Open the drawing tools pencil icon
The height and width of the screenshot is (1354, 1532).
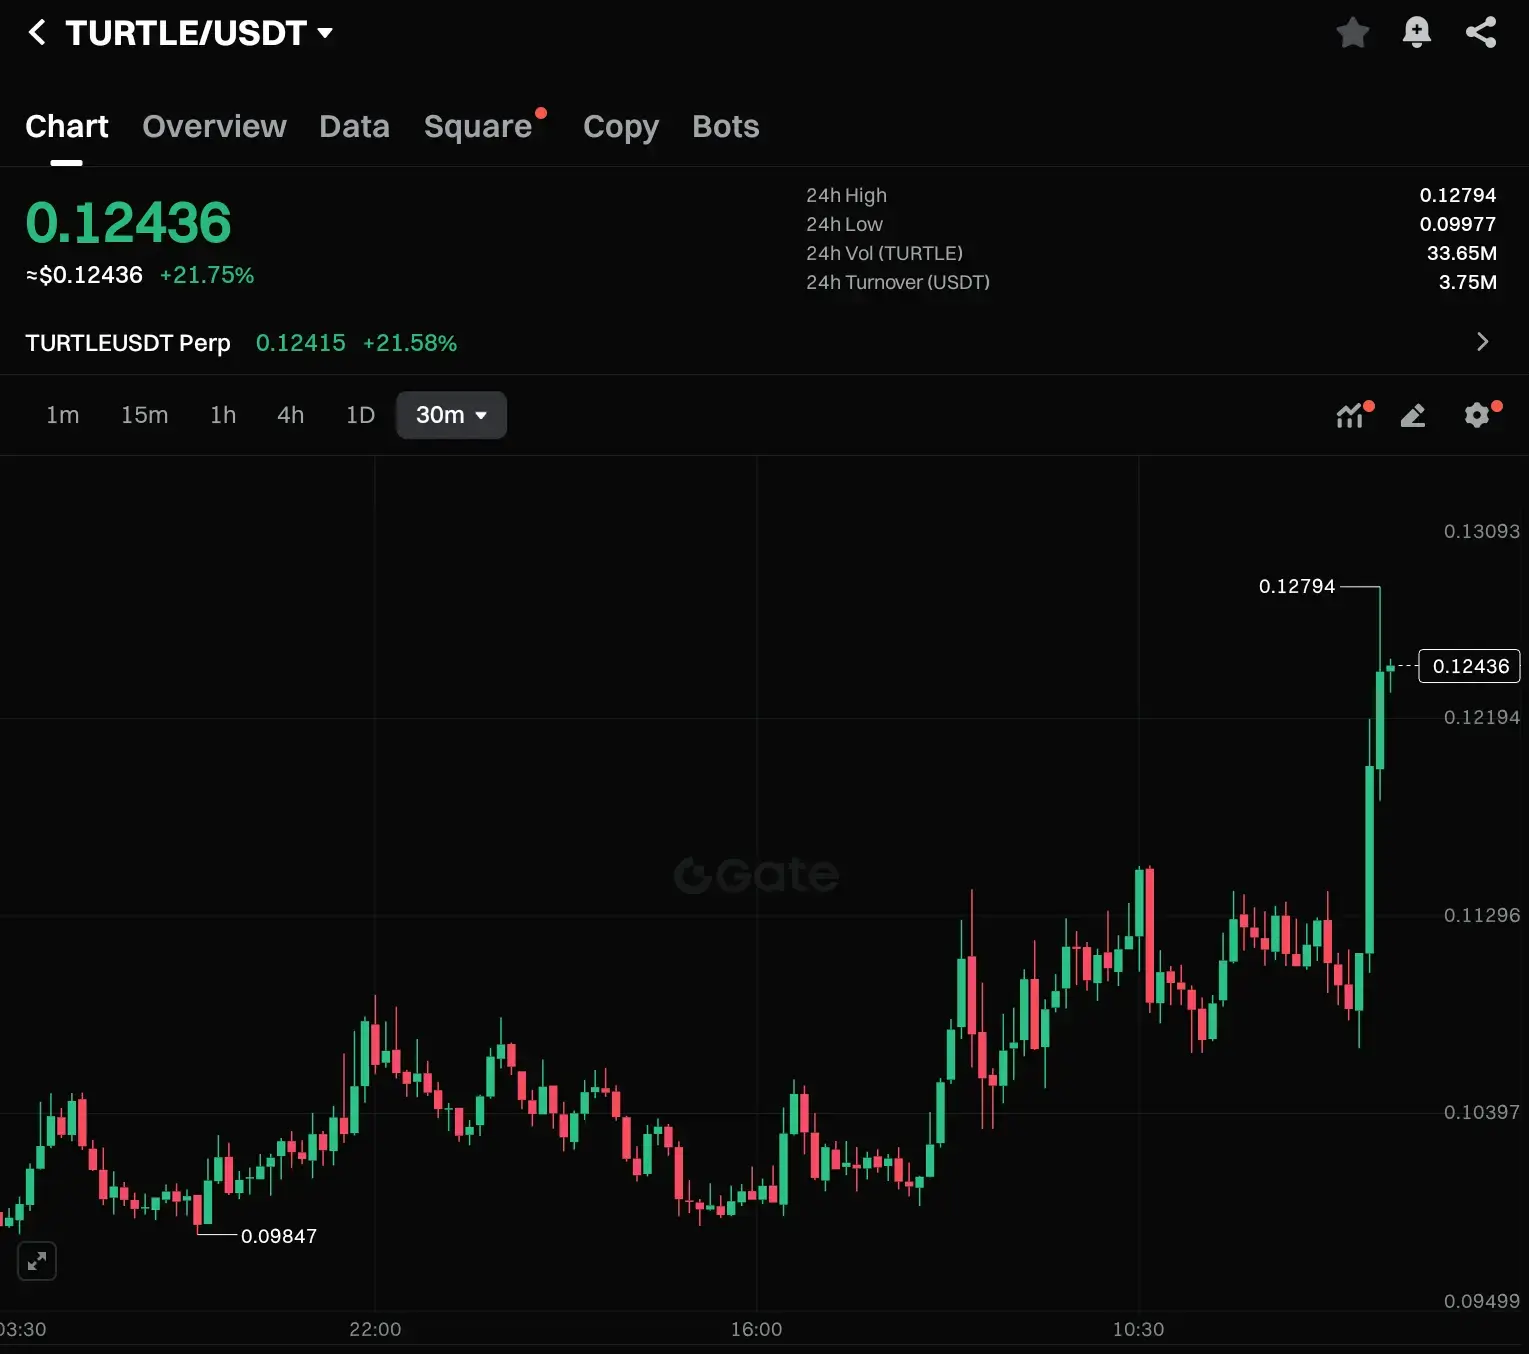pos(1413,415)
